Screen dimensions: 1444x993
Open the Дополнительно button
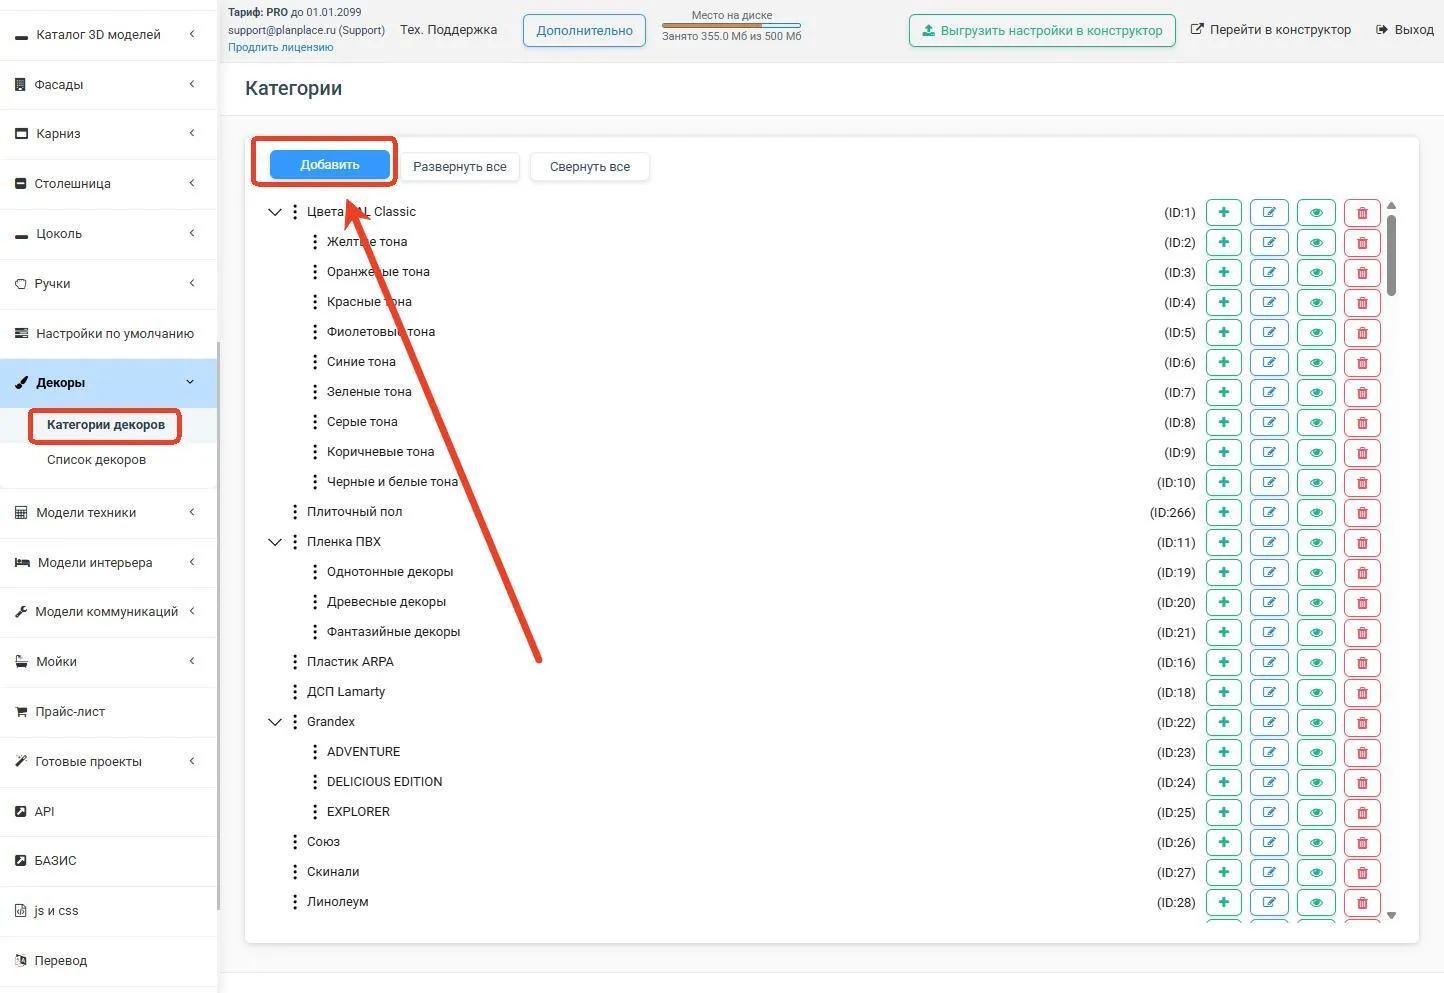click(584, 30)
